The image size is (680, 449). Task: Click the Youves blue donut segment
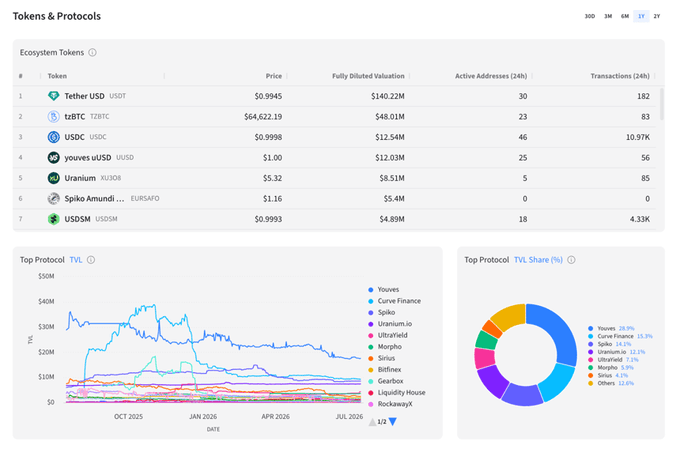click(x=561, y=331)
